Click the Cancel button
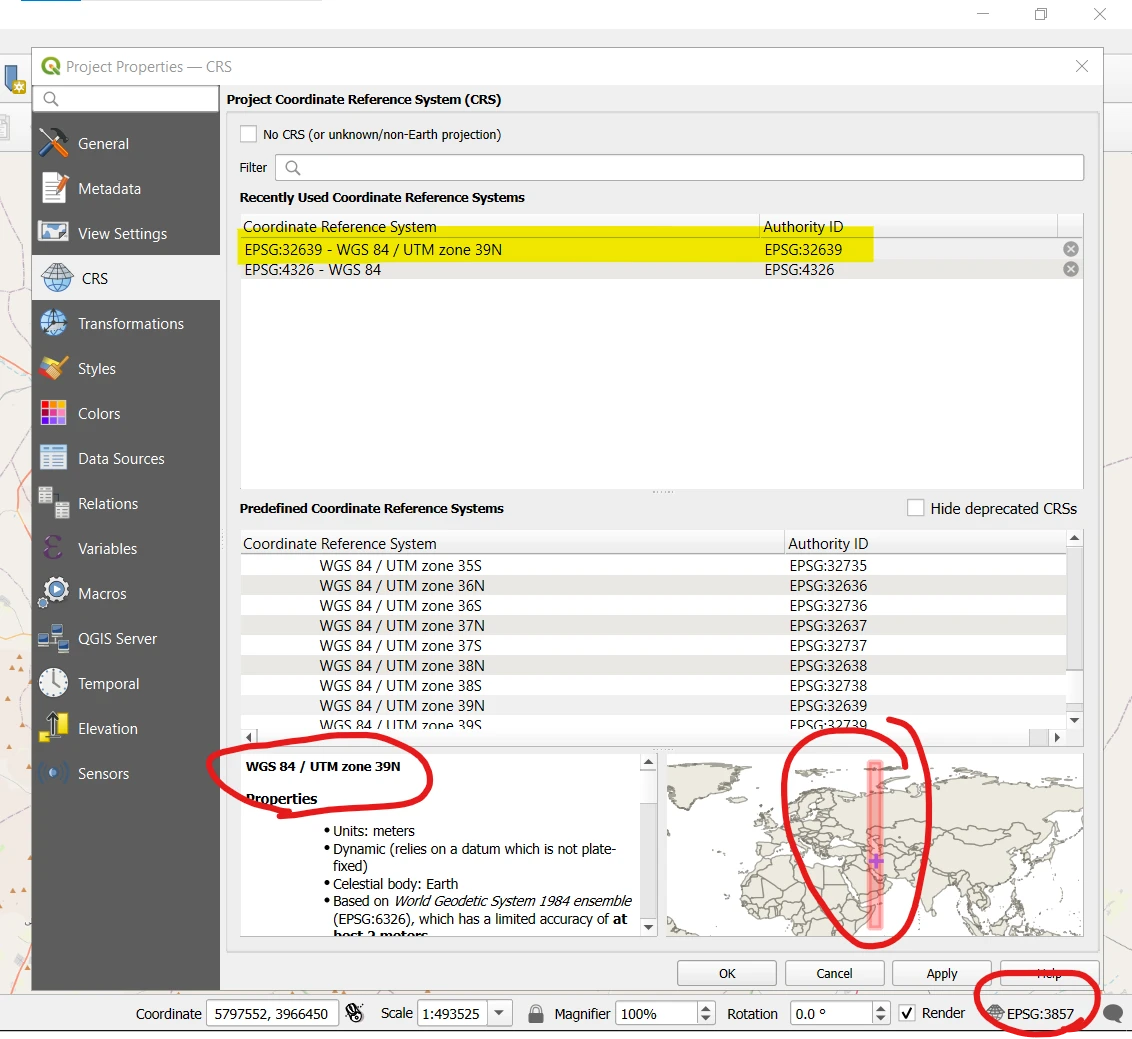 coord(834,973)
